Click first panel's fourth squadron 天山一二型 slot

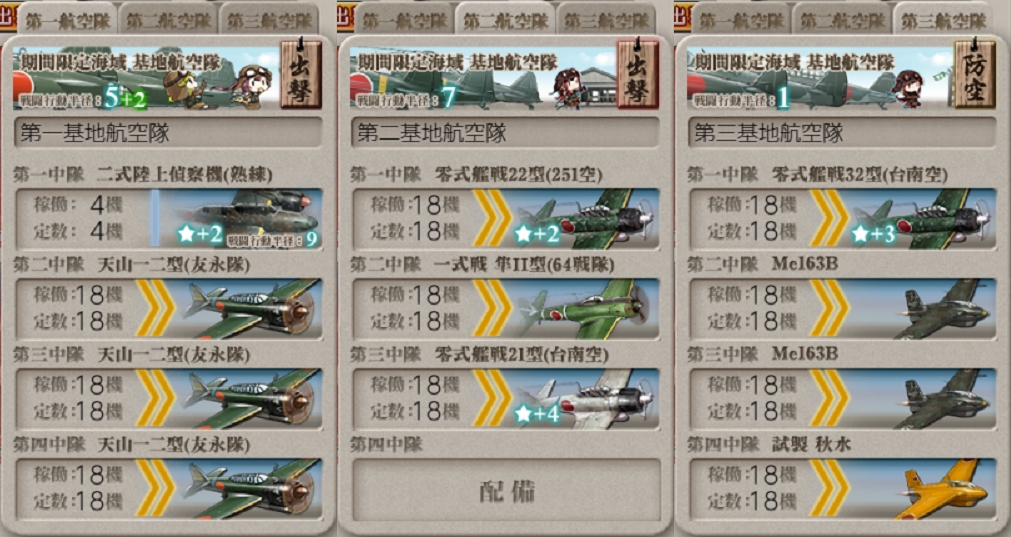(168, 489)
